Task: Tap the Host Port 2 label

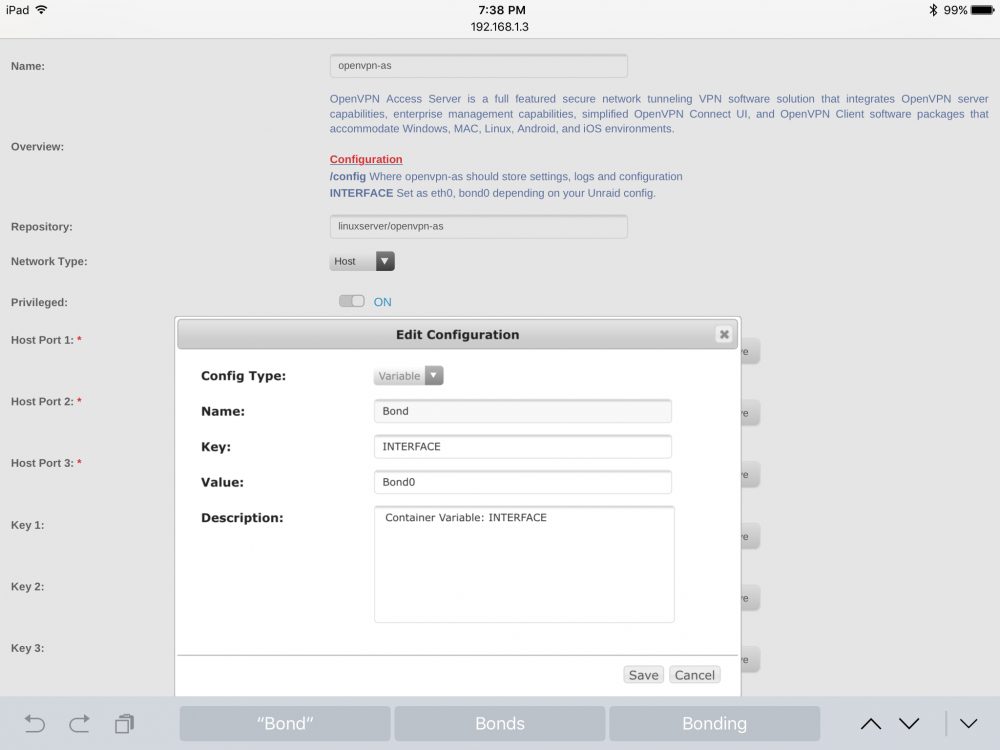Action: pyautogui.click(x=46, y=401)
